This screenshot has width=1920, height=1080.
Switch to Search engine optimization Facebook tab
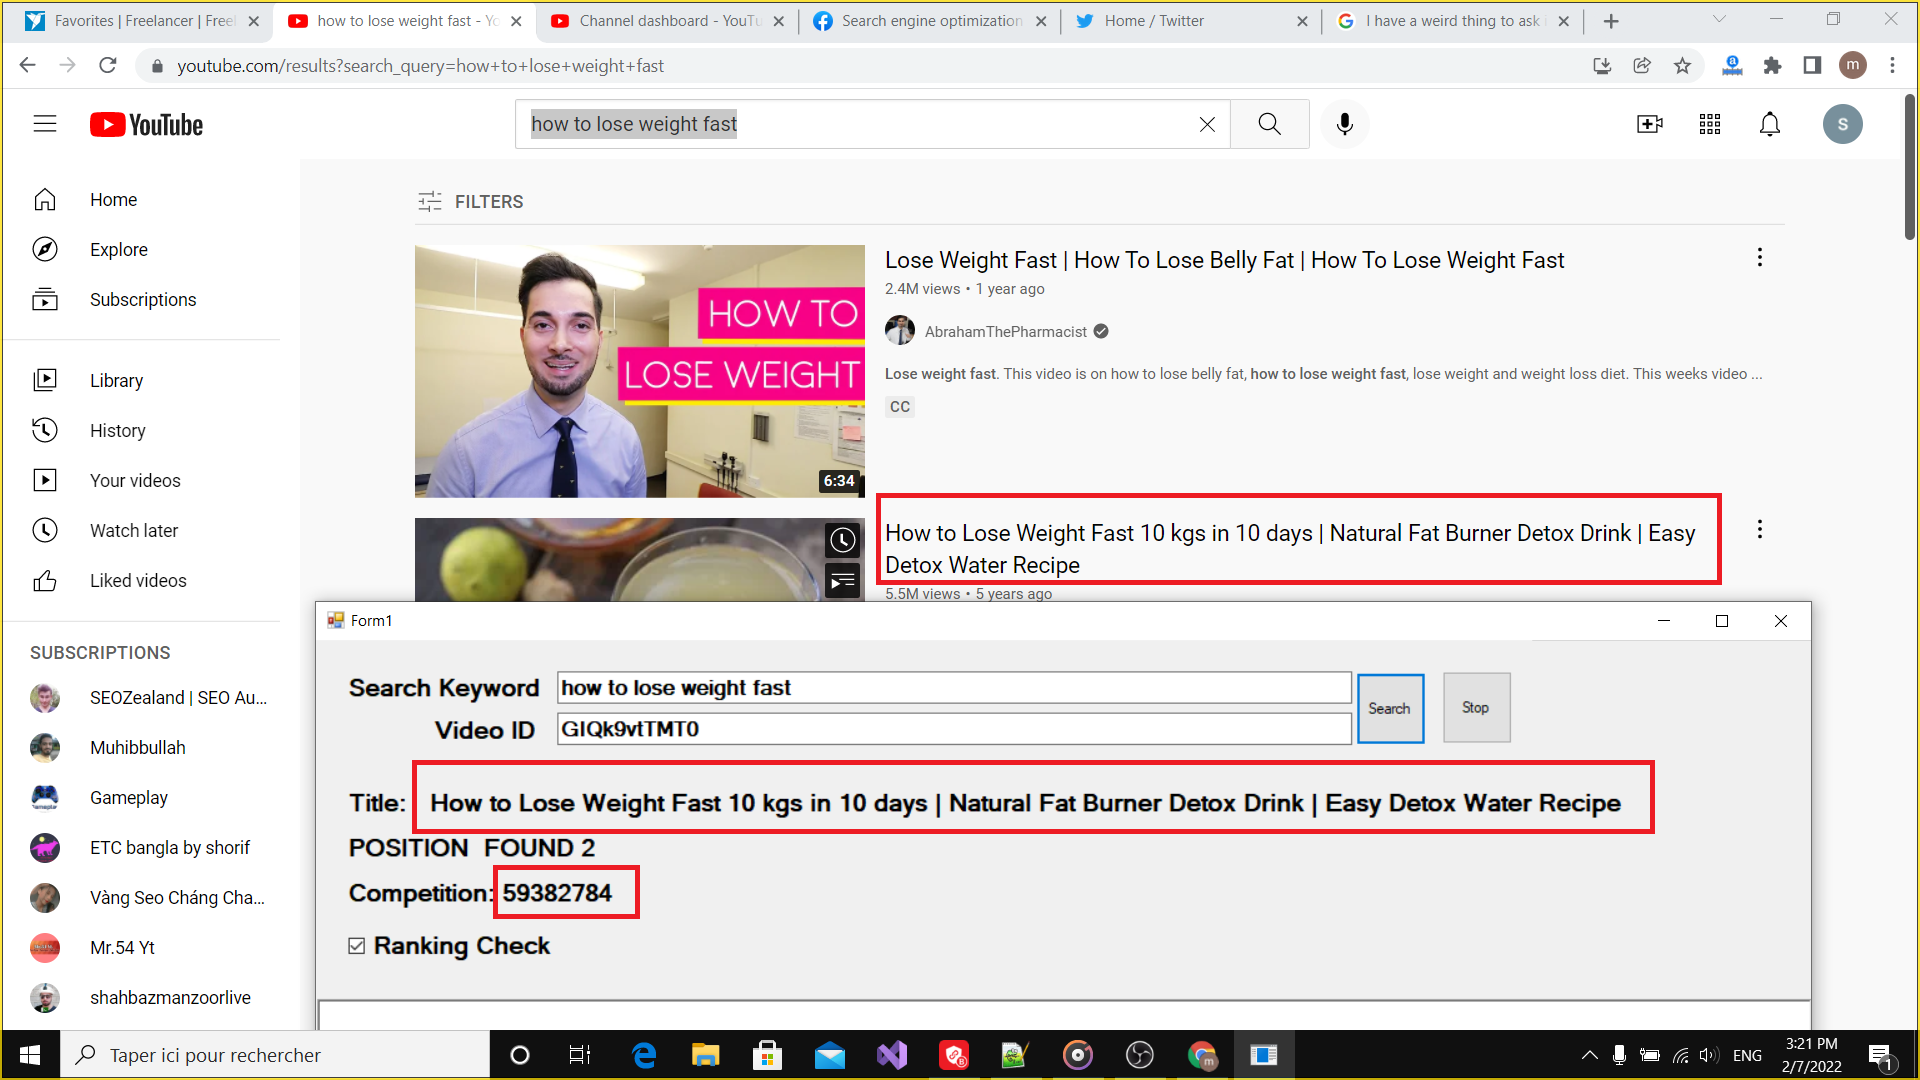[930, 21]
